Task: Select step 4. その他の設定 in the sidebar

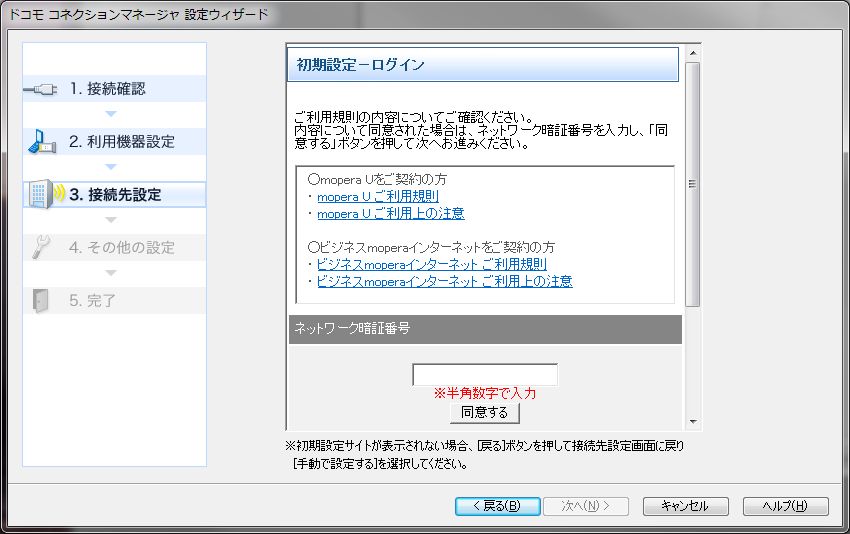Action: point(114,247)
